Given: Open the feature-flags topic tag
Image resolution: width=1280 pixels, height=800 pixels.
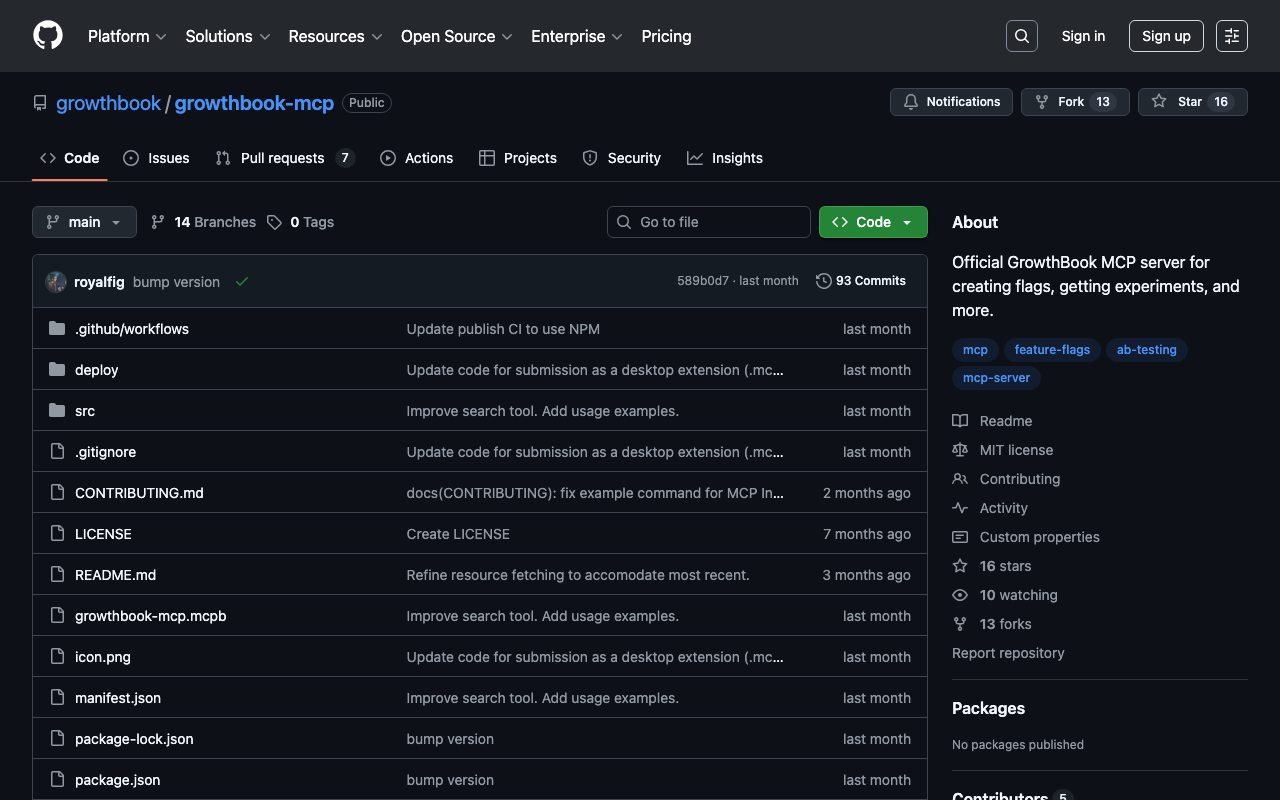Looking at the screenshot, I should [x=1051, y=350].
